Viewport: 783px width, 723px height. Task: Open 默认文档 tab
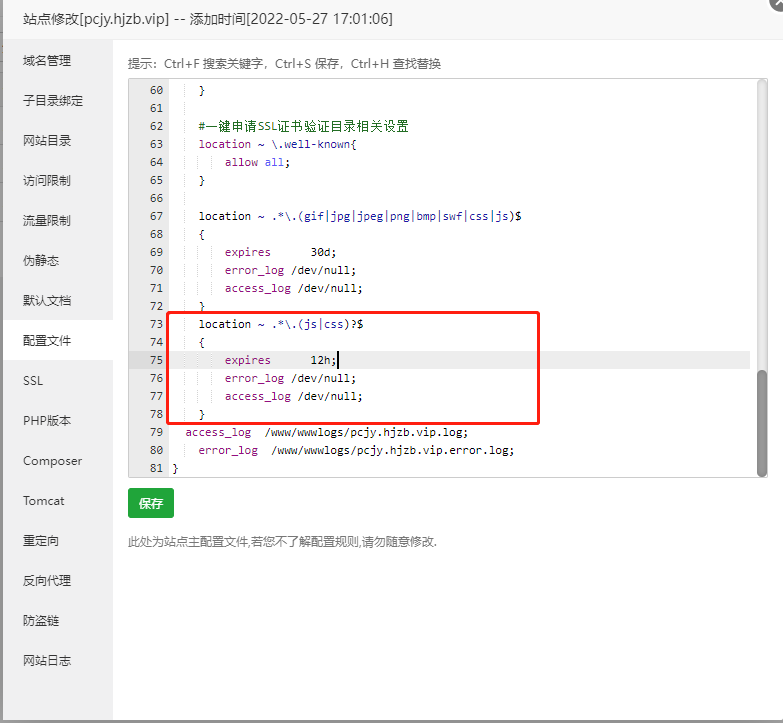pyautogui.click(x=47, y=300)
